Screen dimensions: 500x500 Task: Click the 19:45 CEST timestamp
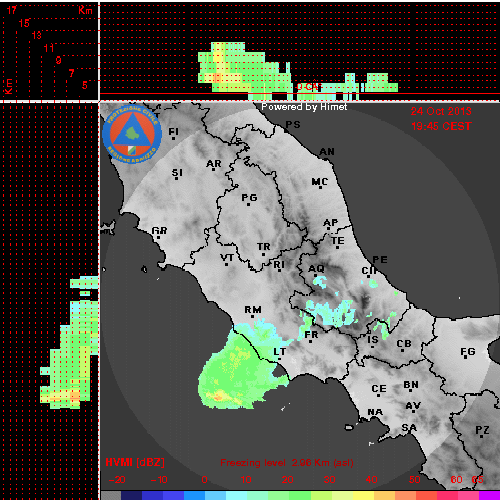pyautogui.click(x=441, y=126)
